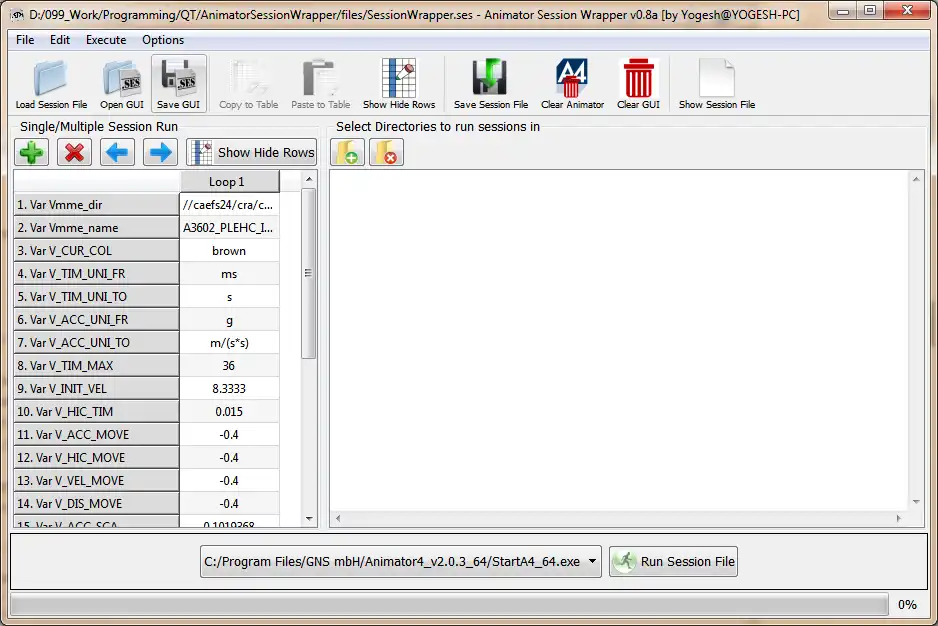Remove directory with folder X icon
Screen dimensions: 938x626
(386, 153)
